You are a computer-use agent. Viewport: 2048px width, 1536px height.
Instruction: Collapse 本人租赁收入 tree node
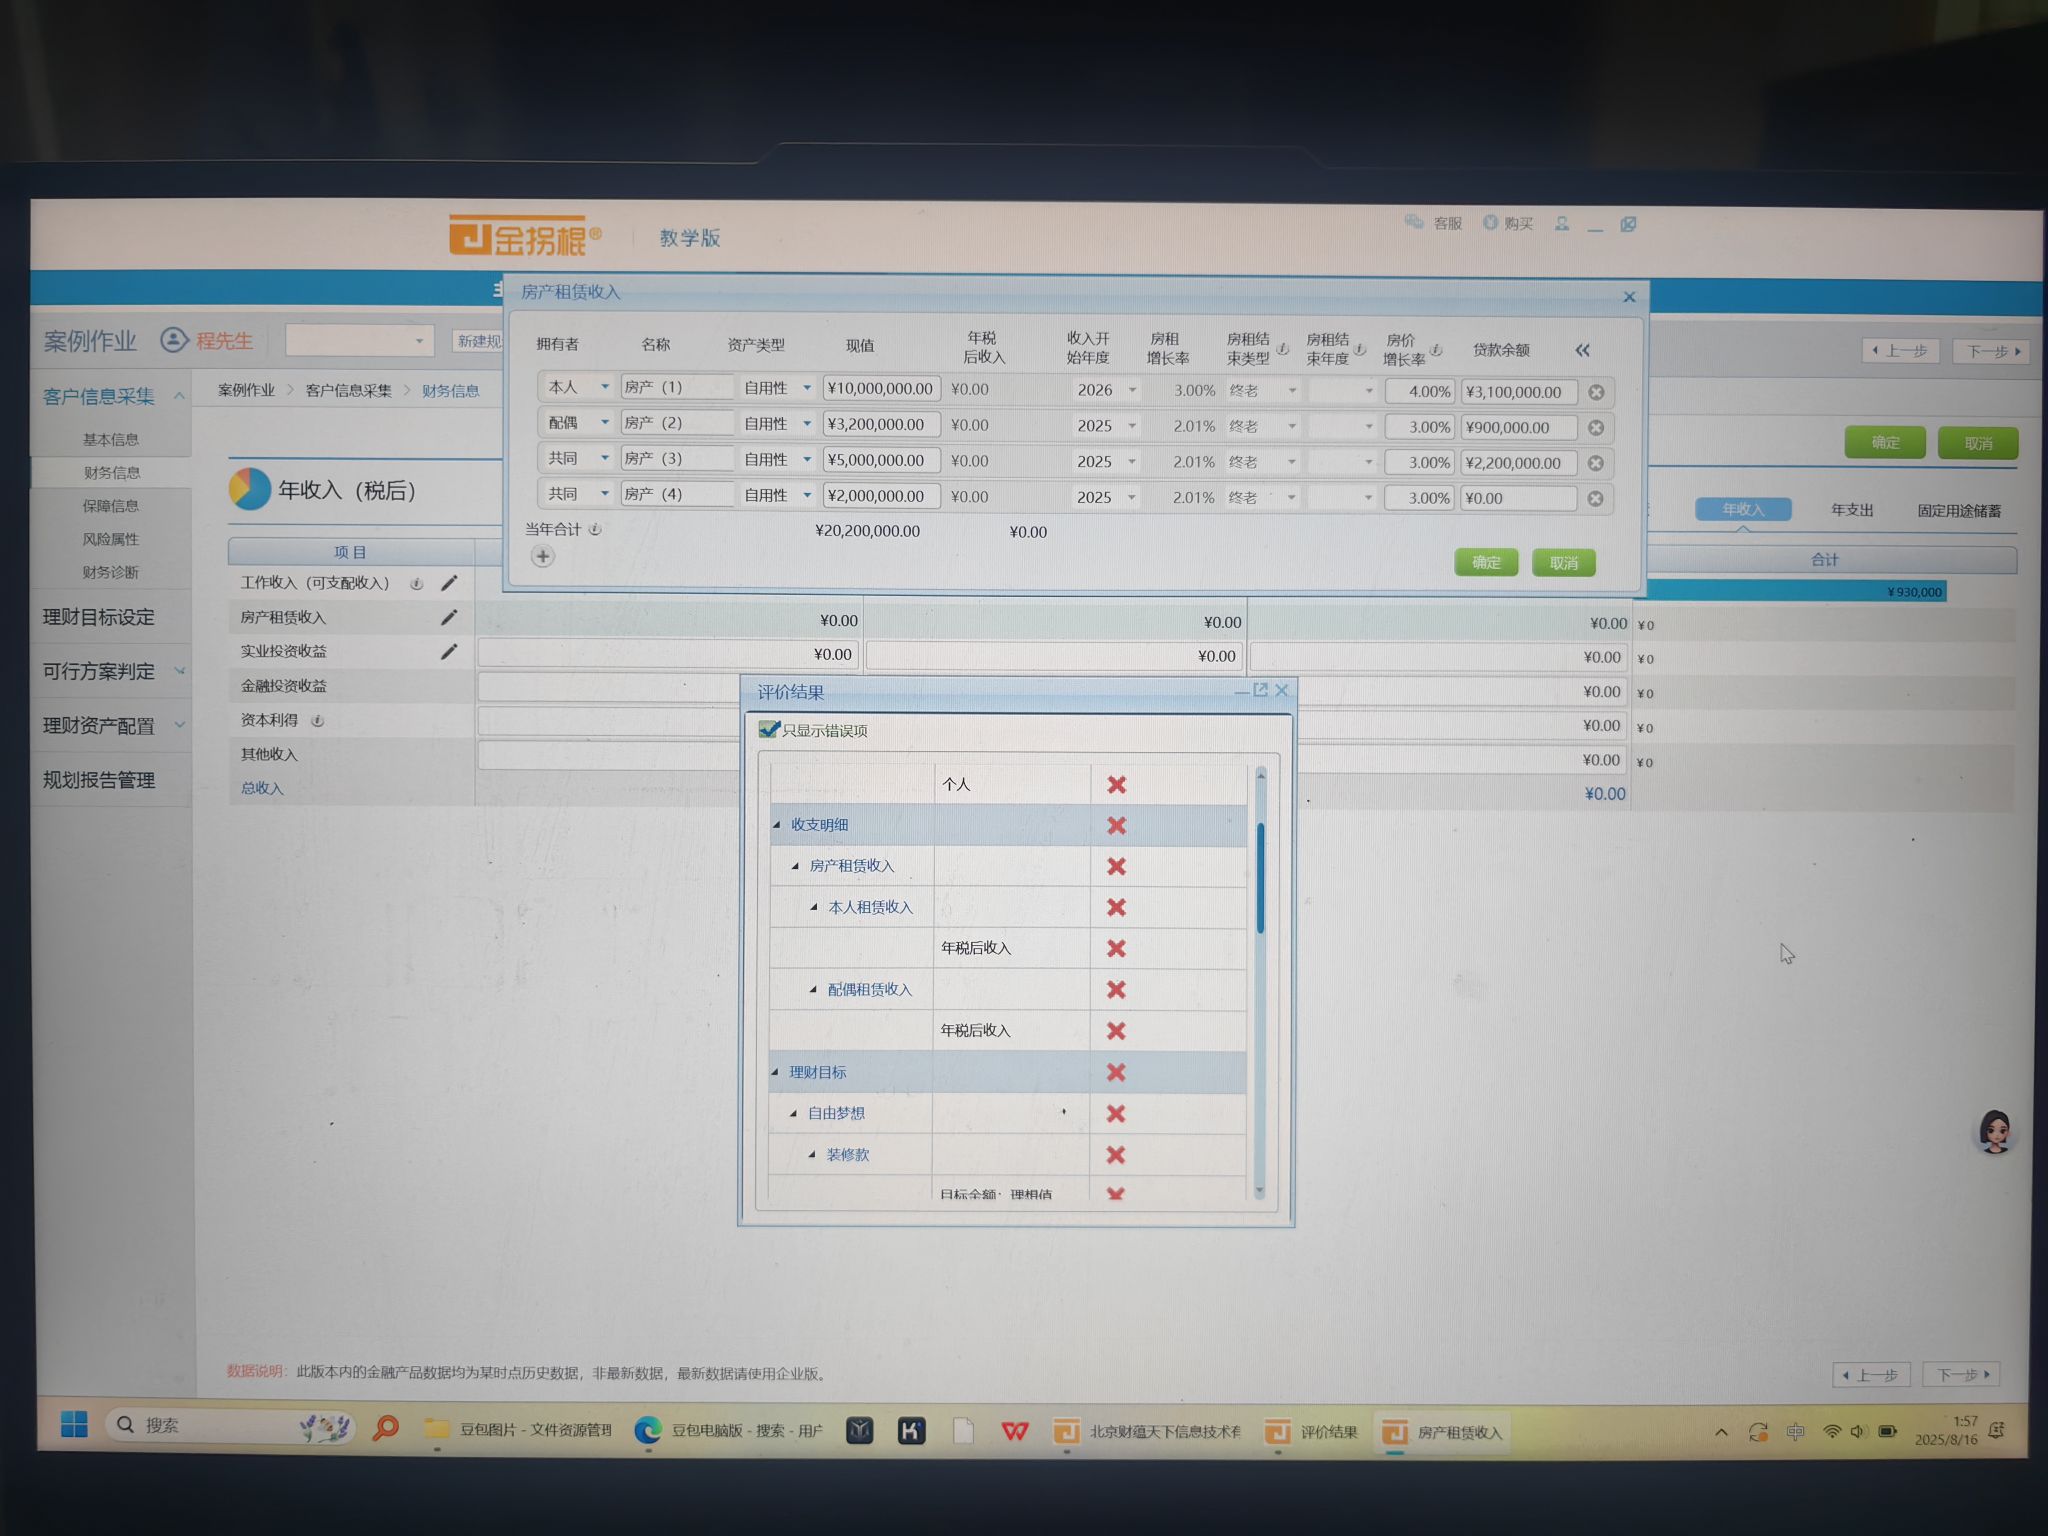[813, 907]
